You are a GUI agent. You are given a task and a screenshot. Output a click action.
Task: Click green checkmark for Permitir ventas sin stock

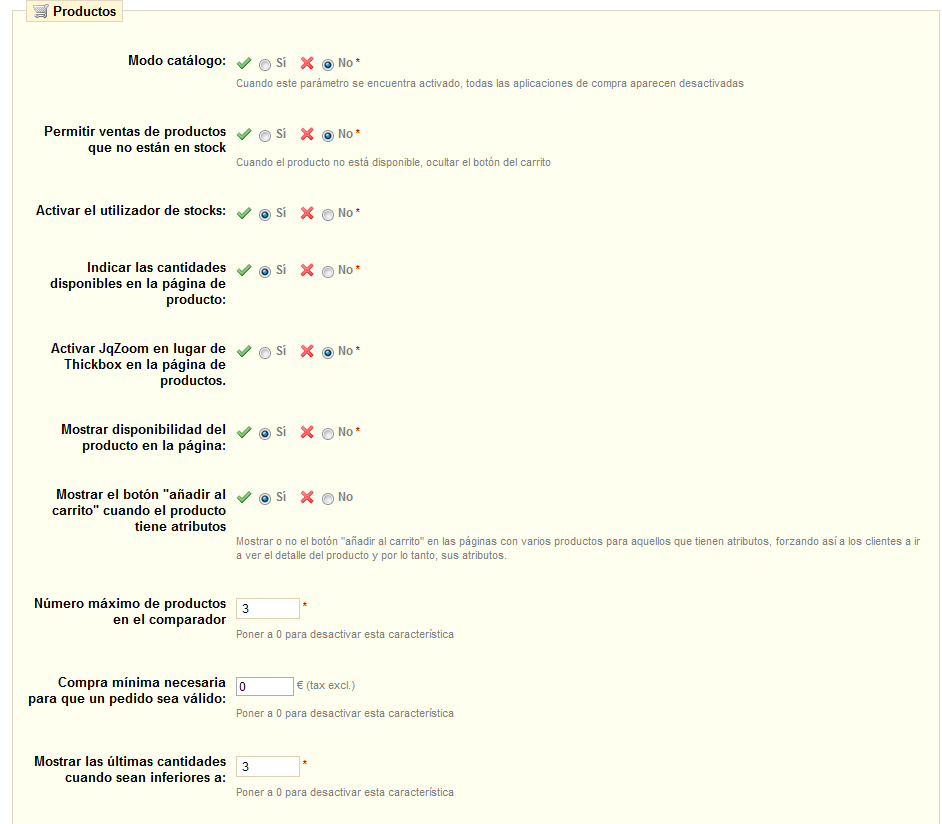[244, 134]
